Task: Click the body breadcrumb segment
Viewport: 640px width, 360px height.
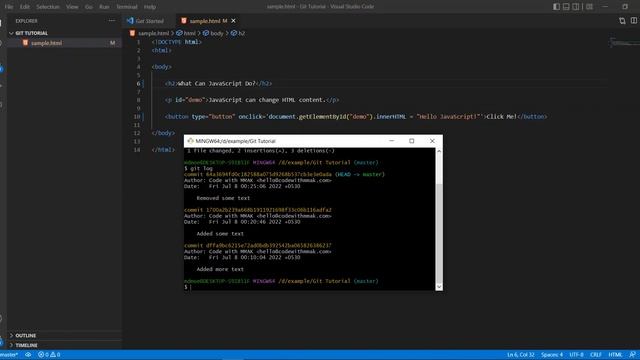Action: [x=213, y=33]
